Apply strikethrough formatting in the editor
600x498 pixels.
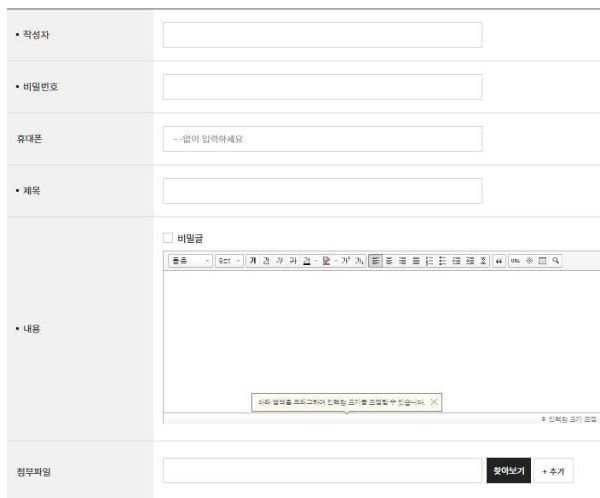(x=293, y=261)
